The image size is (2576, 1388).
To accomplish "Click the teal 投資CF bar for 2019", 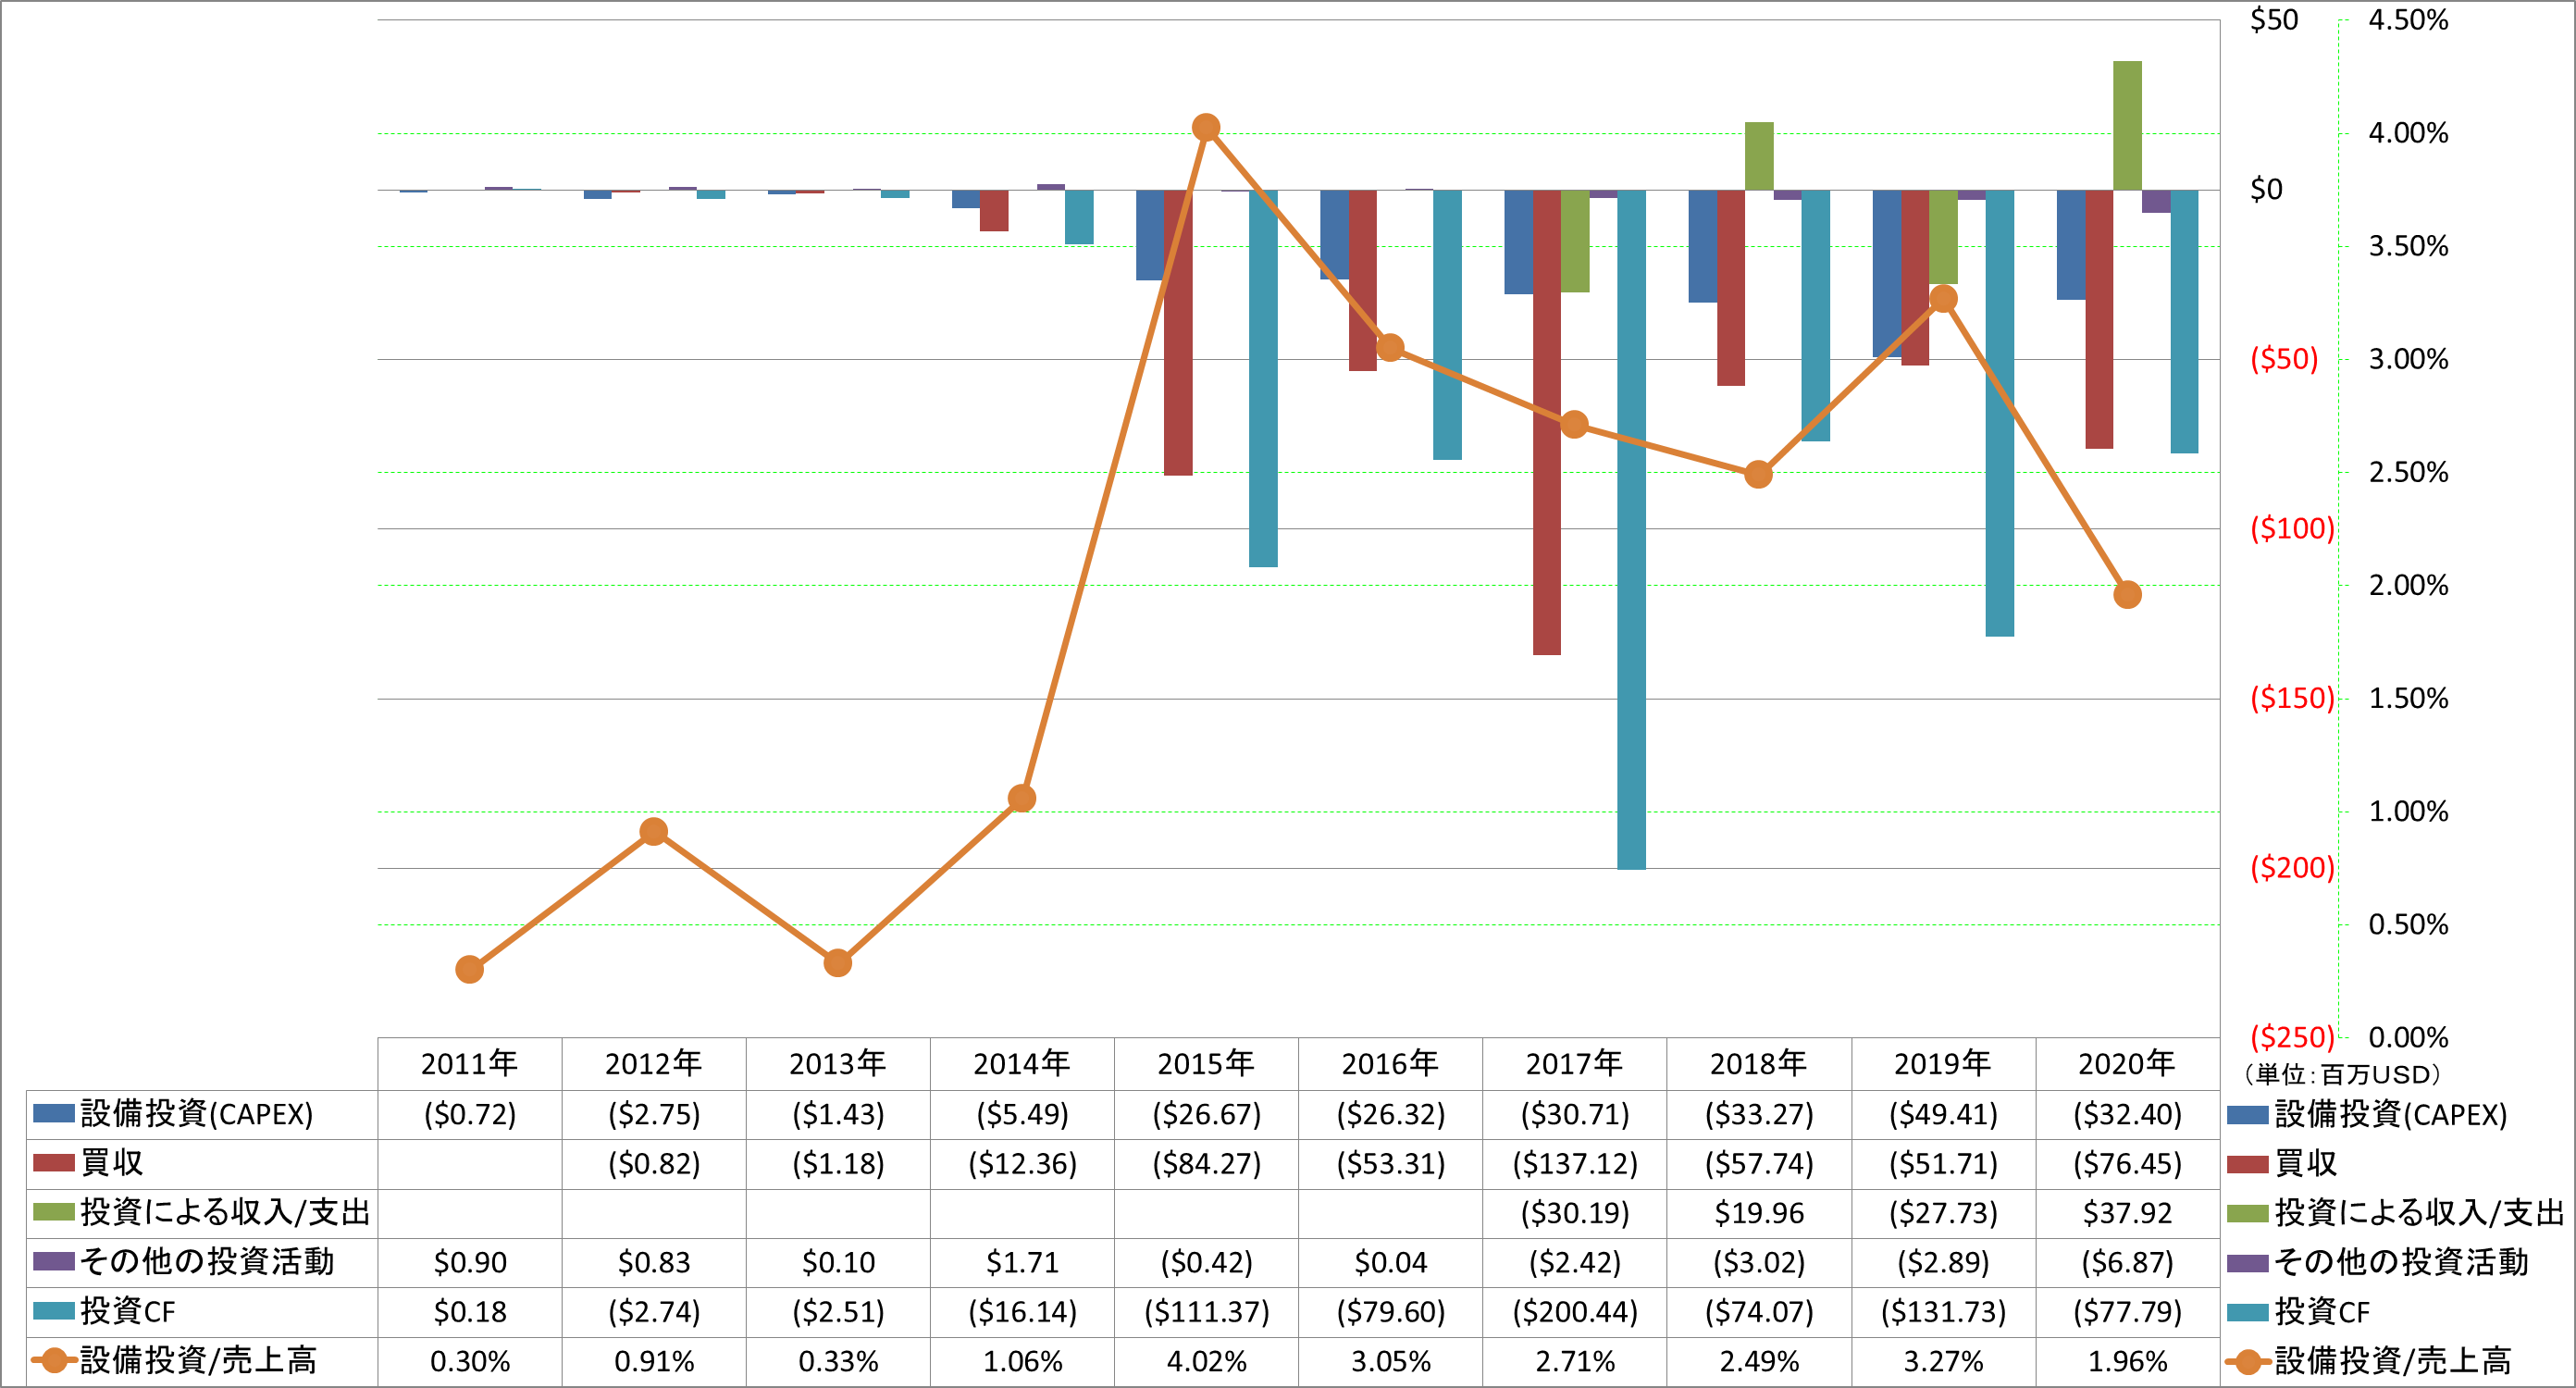I will [1999, 413].
